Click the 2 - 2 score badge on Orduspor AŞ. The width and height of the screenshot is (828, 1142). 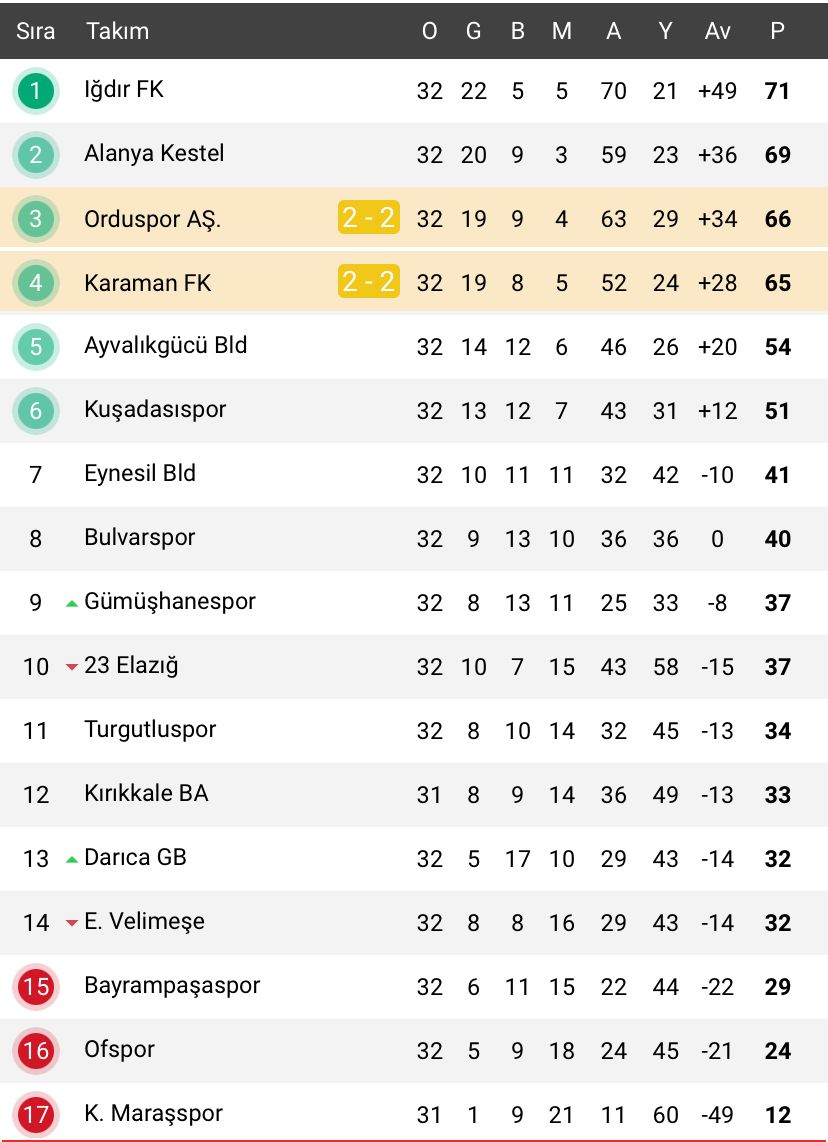tap(368, 218)
